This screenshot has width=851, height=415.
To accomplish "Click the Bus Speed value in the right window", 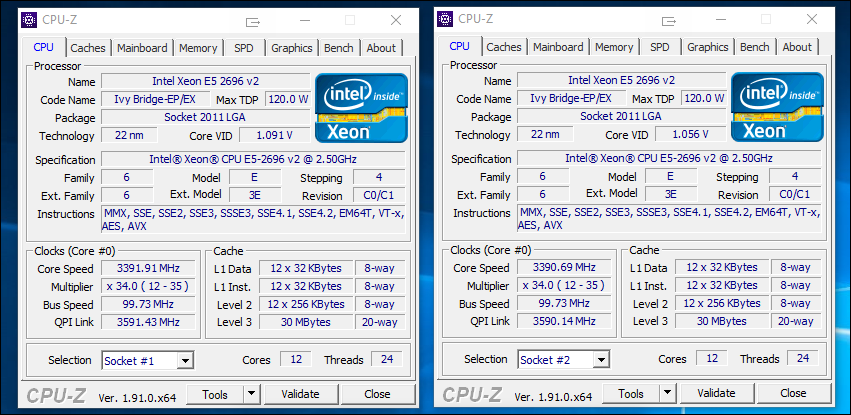I will pyautogui.click(x=563, y=303).
